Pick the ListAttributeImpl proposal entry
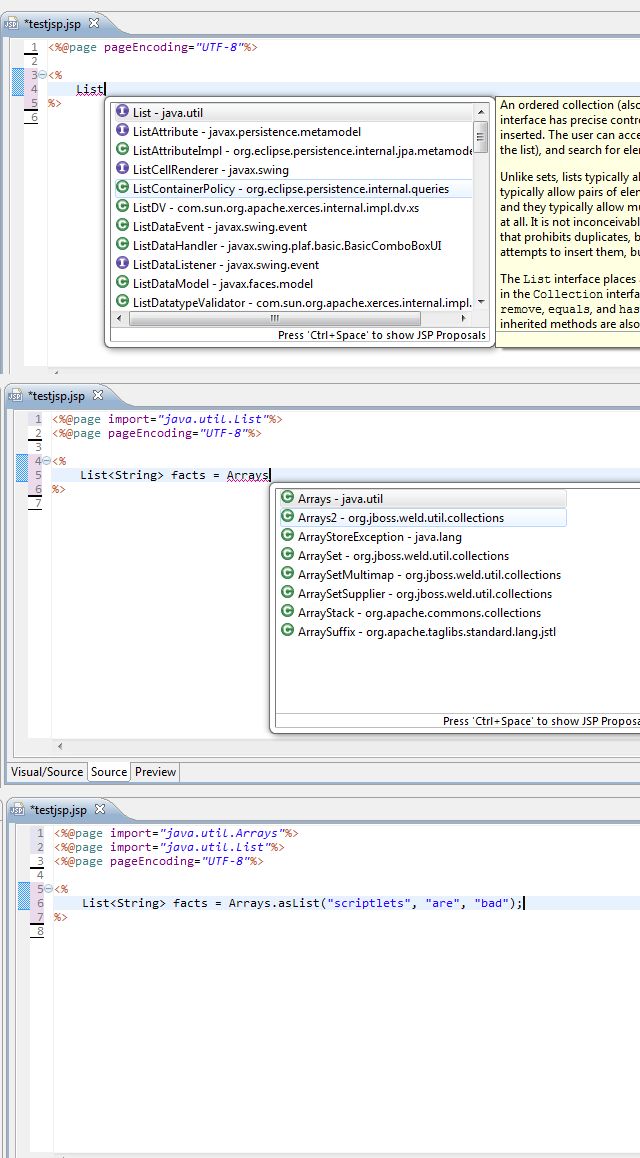 point(294,151)
